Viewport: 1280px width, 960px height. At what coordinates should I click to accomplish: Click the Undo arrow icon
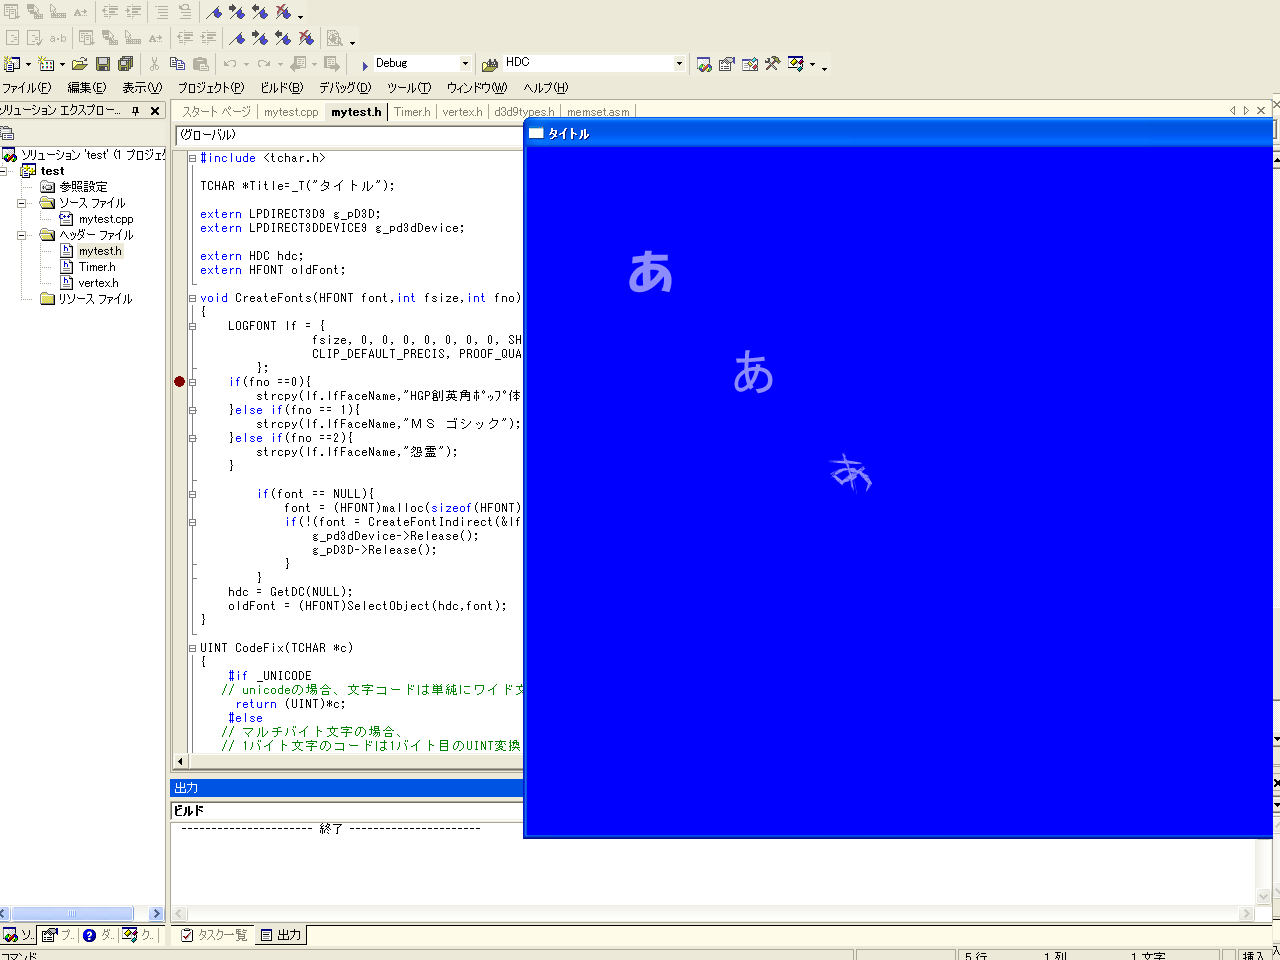(x=230, y=64)
